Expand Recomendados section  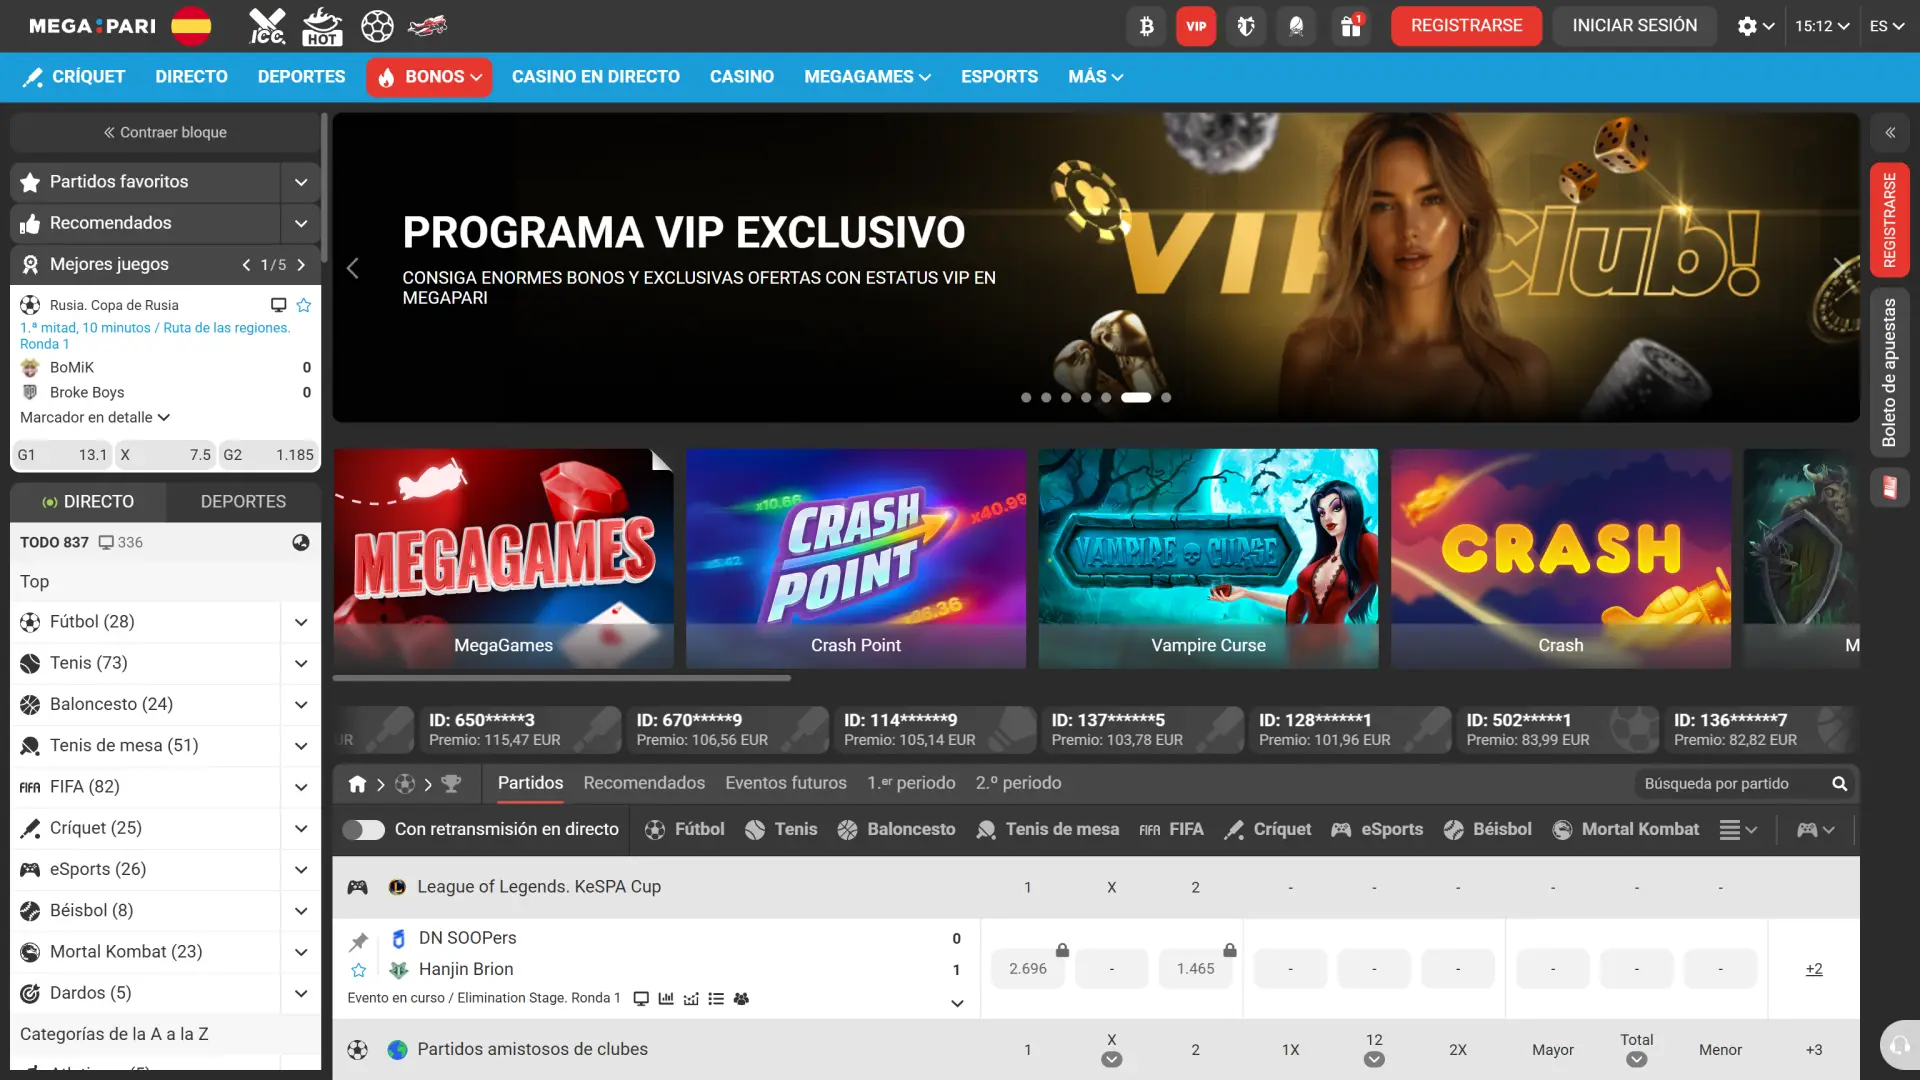tap(301, 223)
